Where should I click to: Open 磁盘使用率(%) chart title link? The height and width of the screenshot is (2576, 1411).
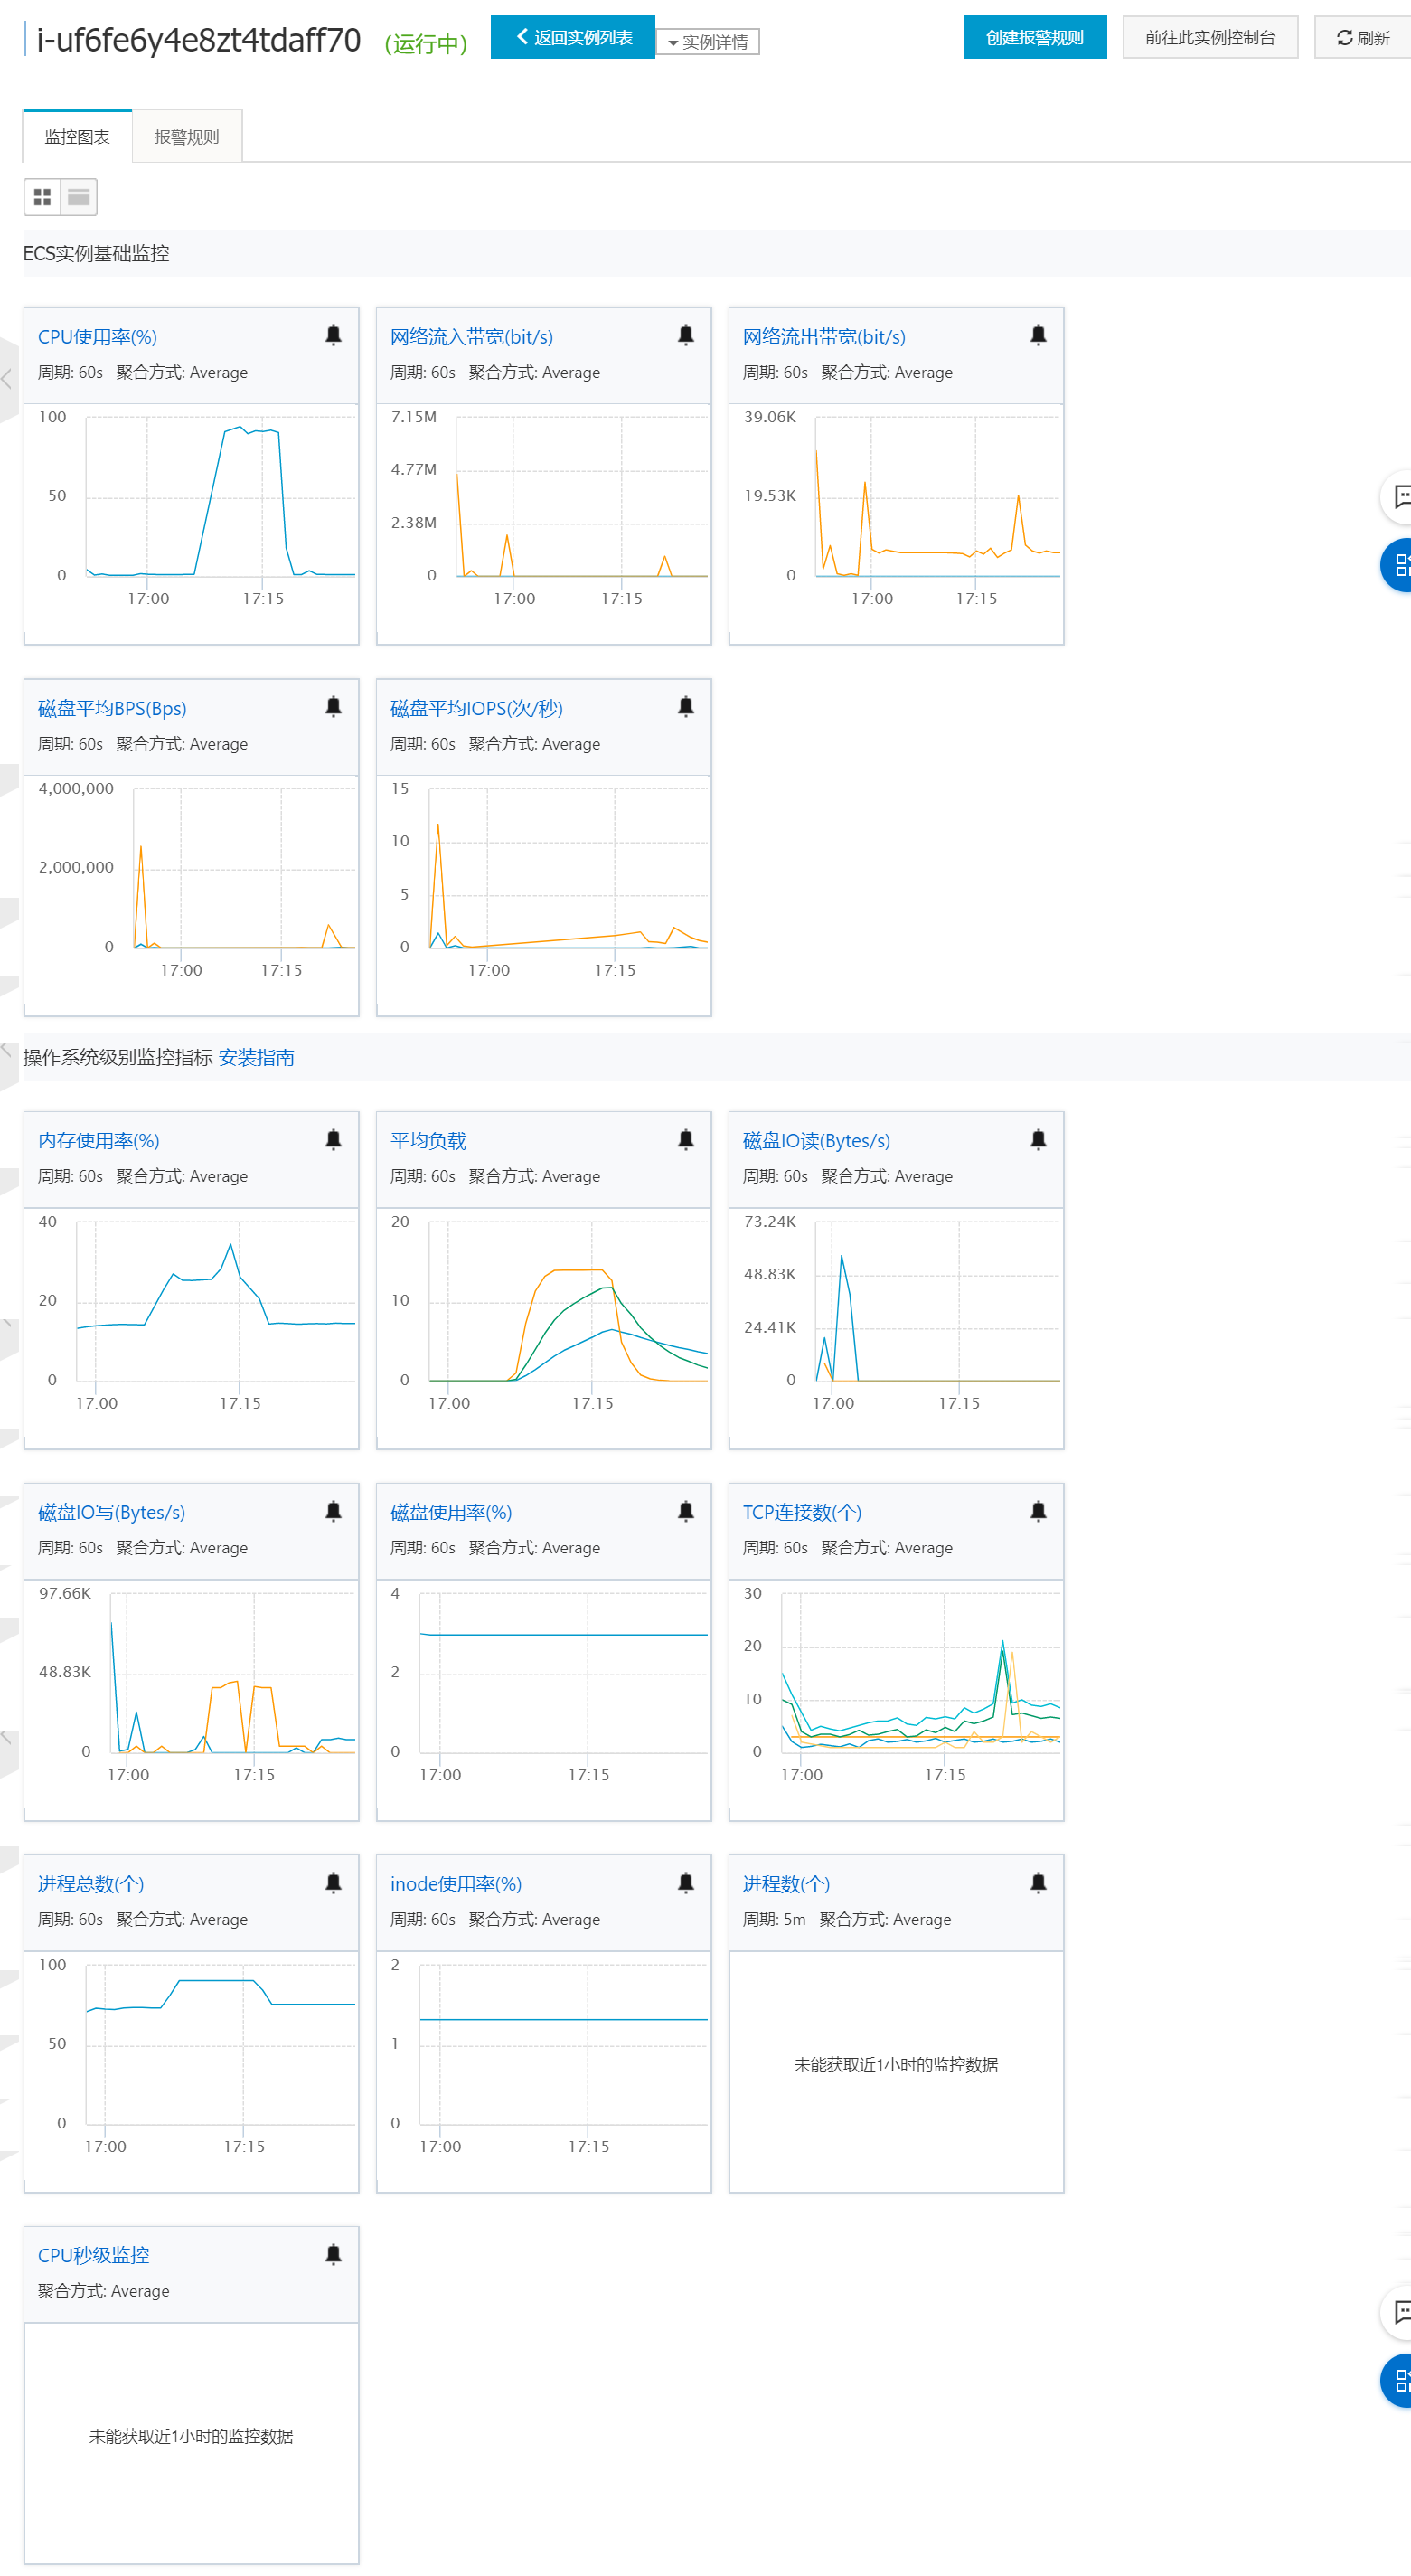(451, 1512)
